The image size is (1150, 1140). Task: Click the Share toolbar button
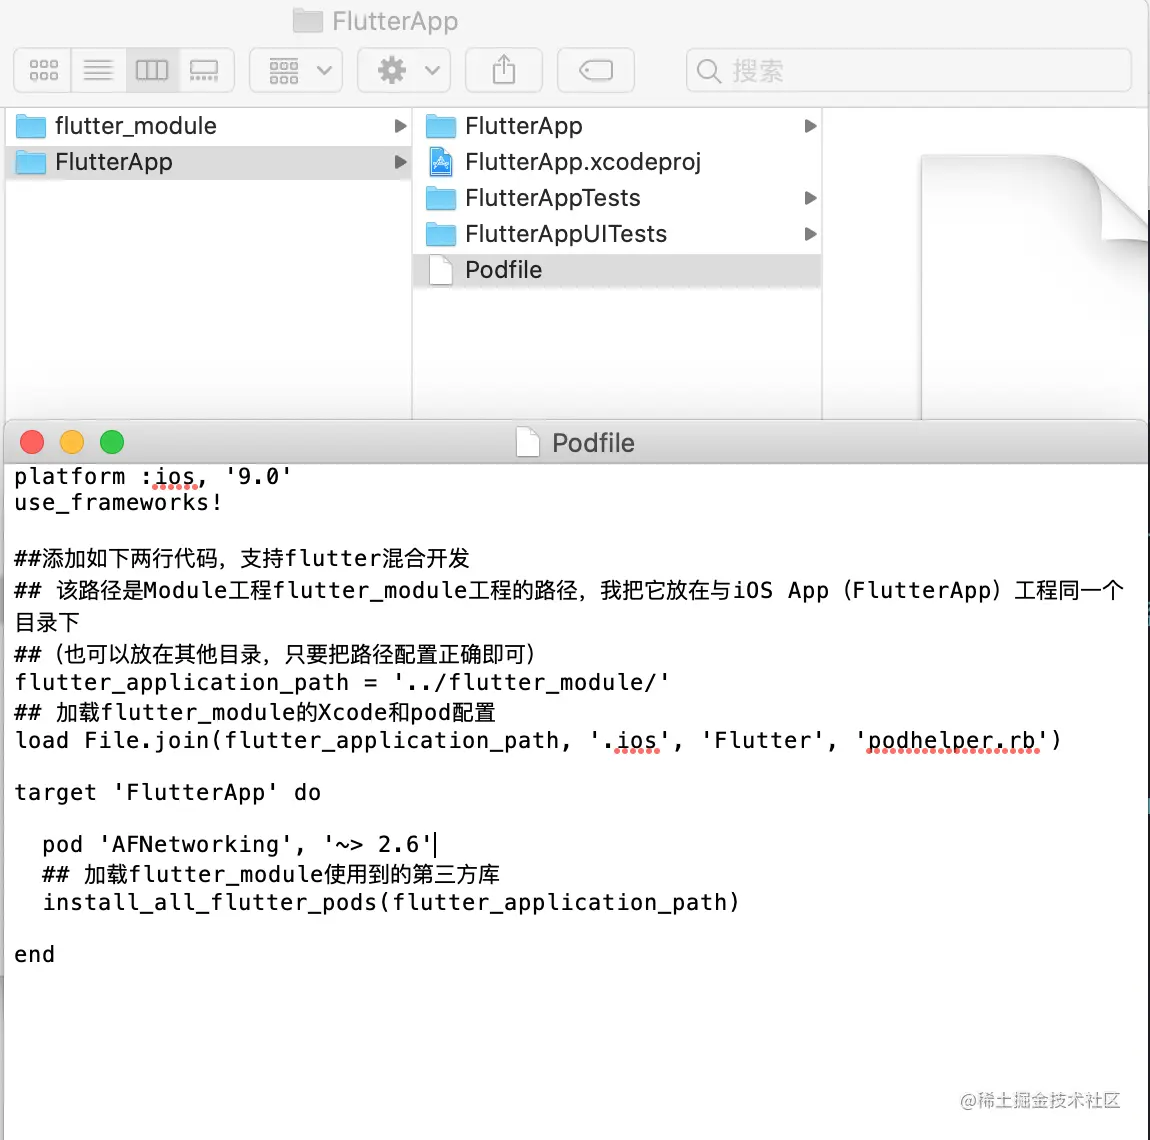point(504,70)
